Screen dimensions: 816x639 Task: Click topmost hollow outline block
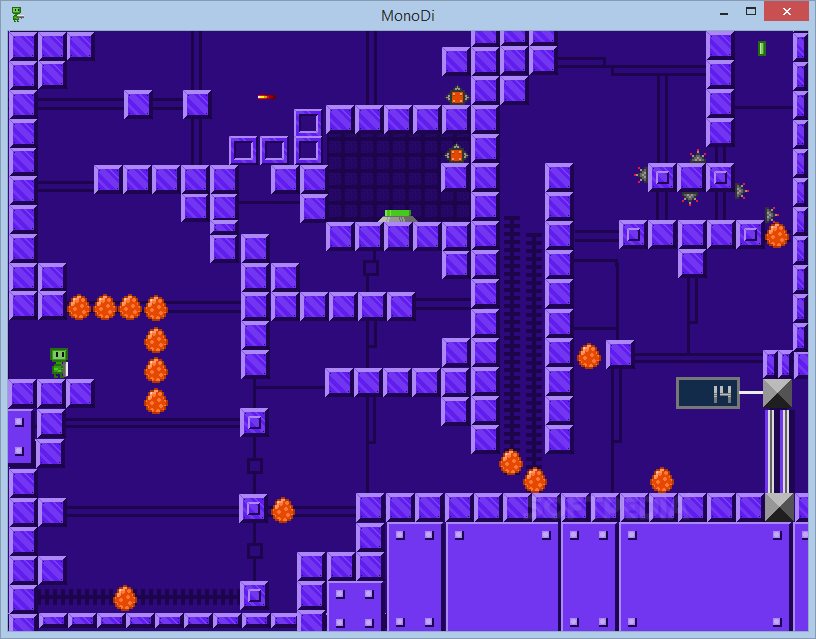(308, 123)
